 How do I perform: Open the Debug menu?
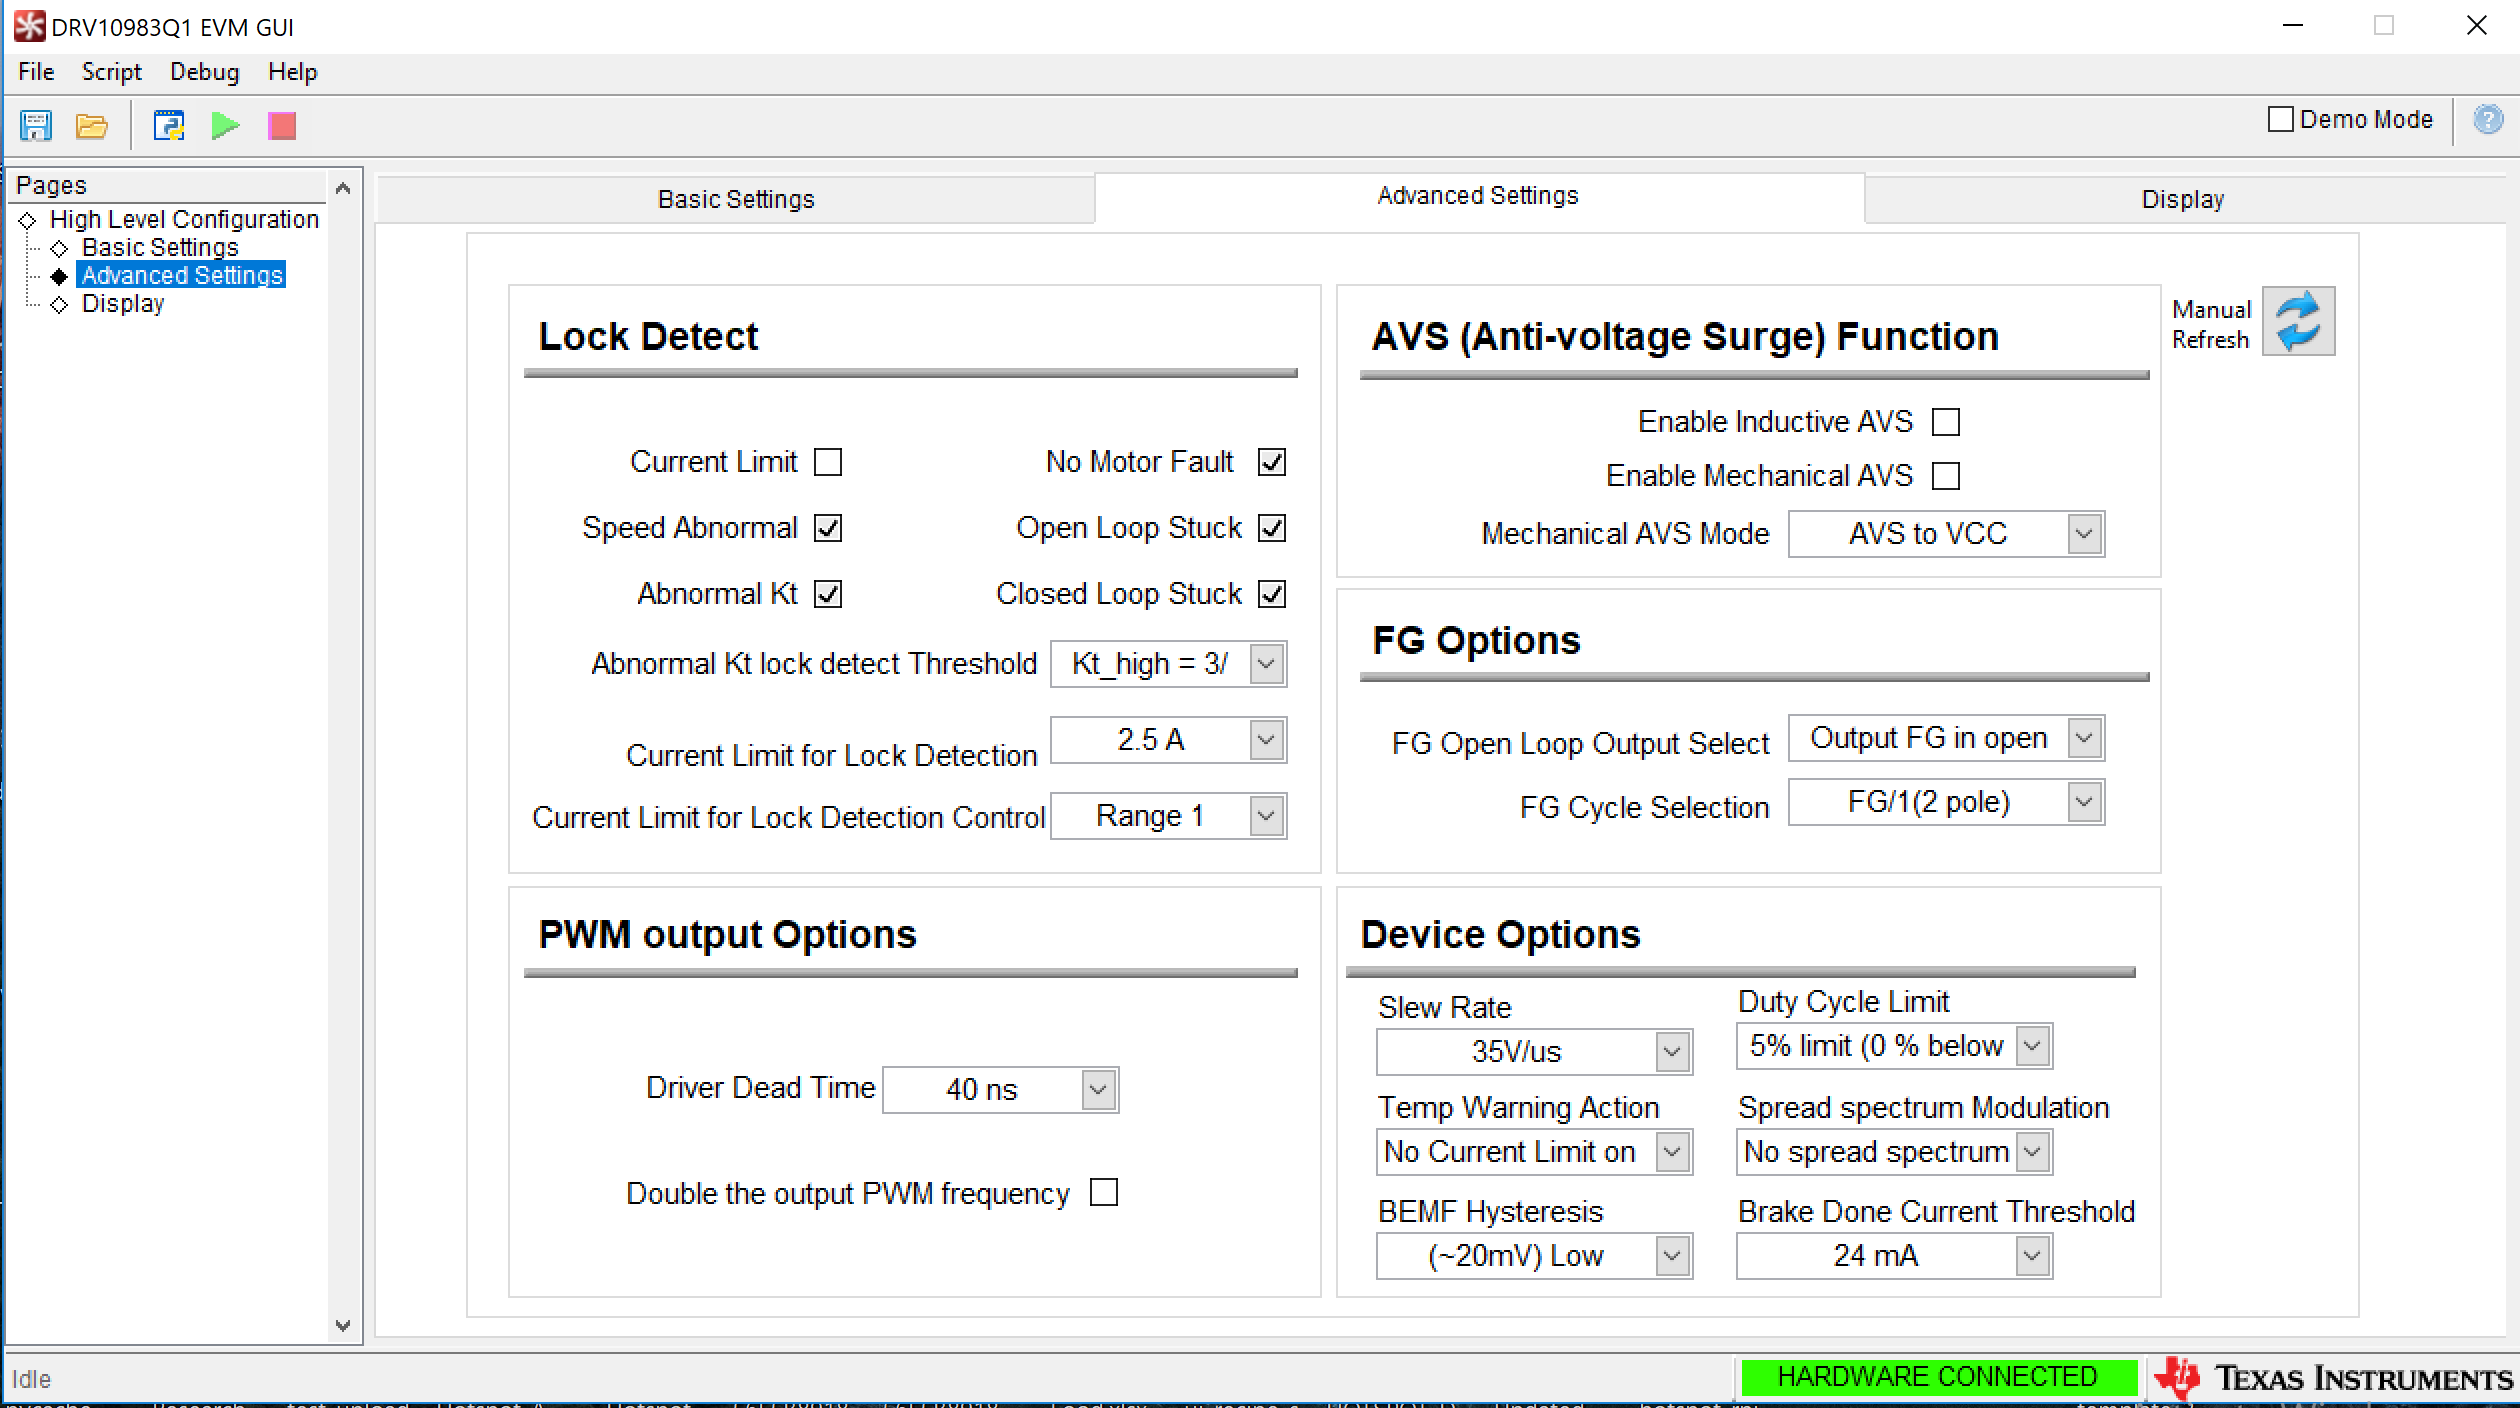click(204, 72)
